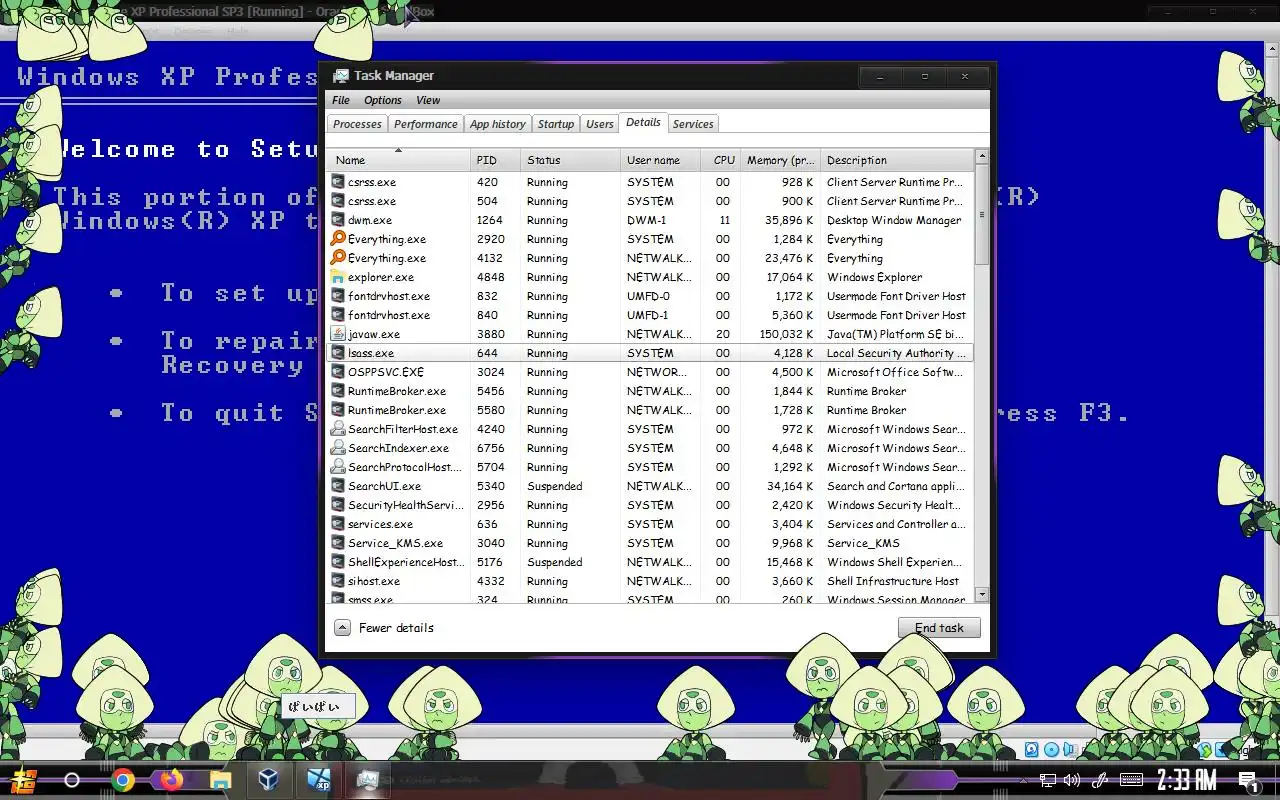Click the Task Manager title bar icon
Screen dimensions: 1280x800
[341, 76]
